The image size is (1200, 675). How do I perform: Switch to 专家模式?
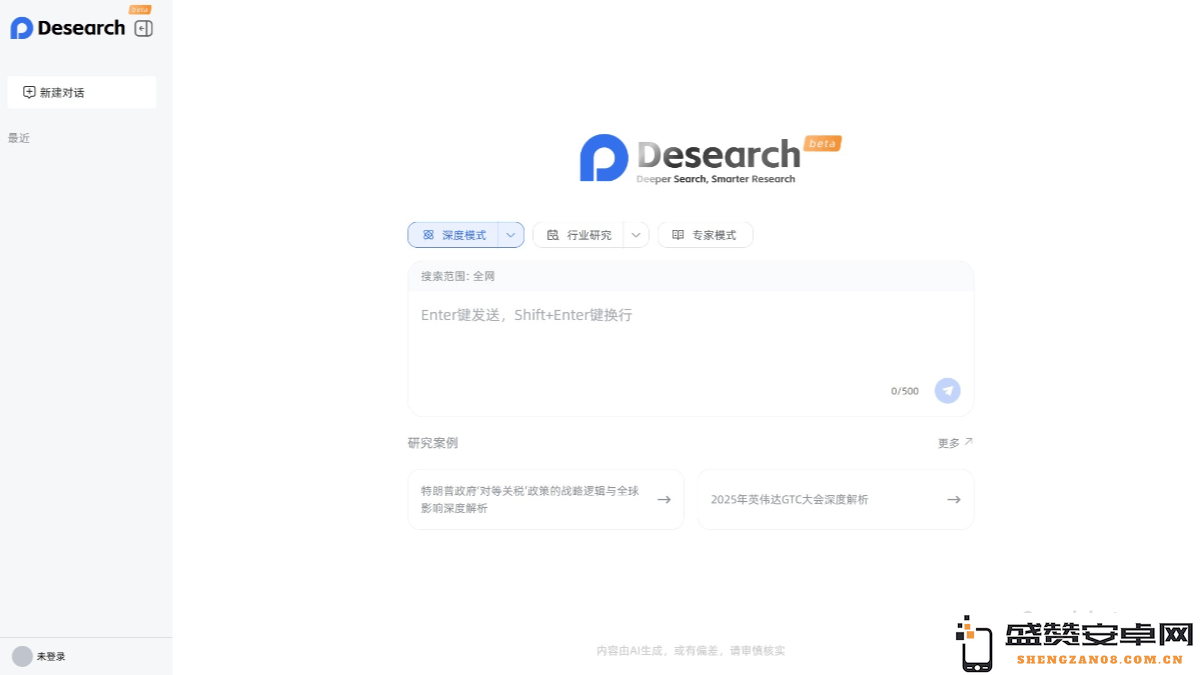(705, 235)
